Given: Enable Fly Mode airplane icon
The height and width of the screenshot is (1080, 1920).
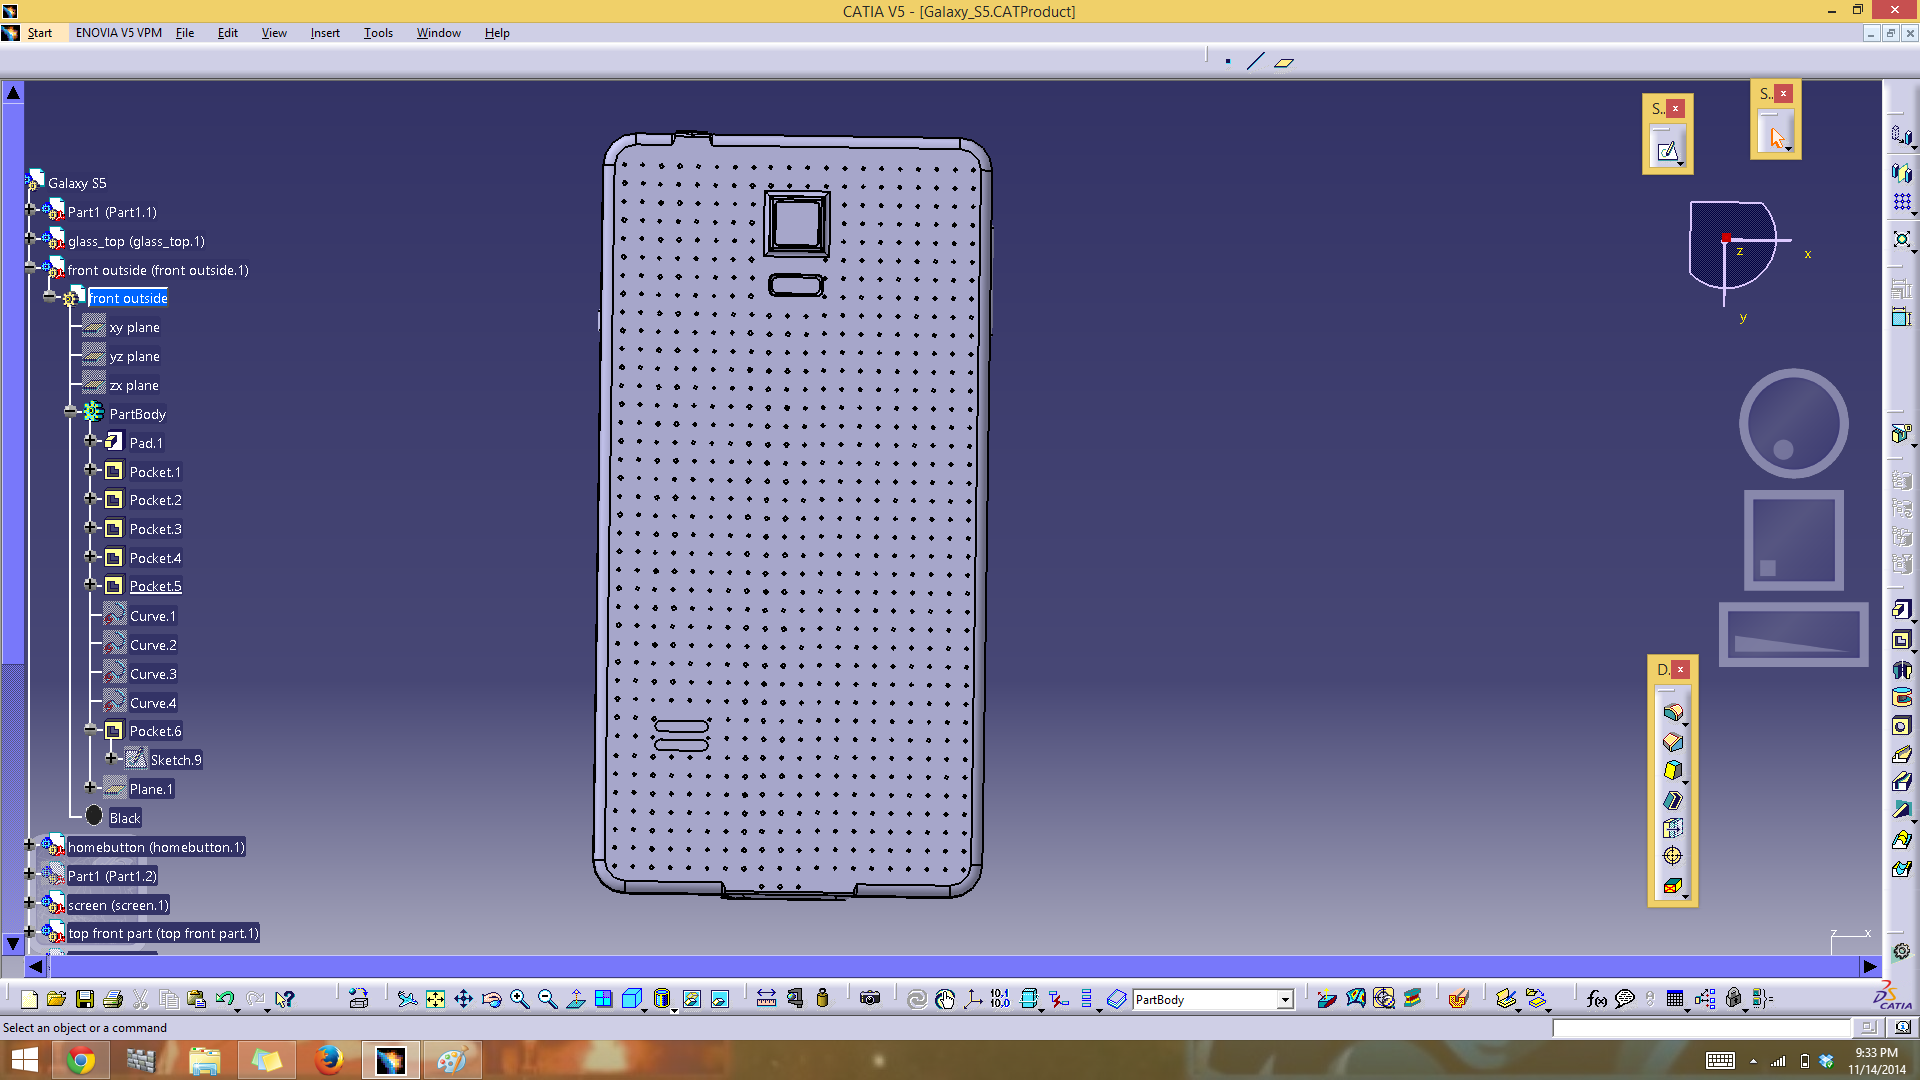Looking at the screenshot, I should (x=407, y=999).
